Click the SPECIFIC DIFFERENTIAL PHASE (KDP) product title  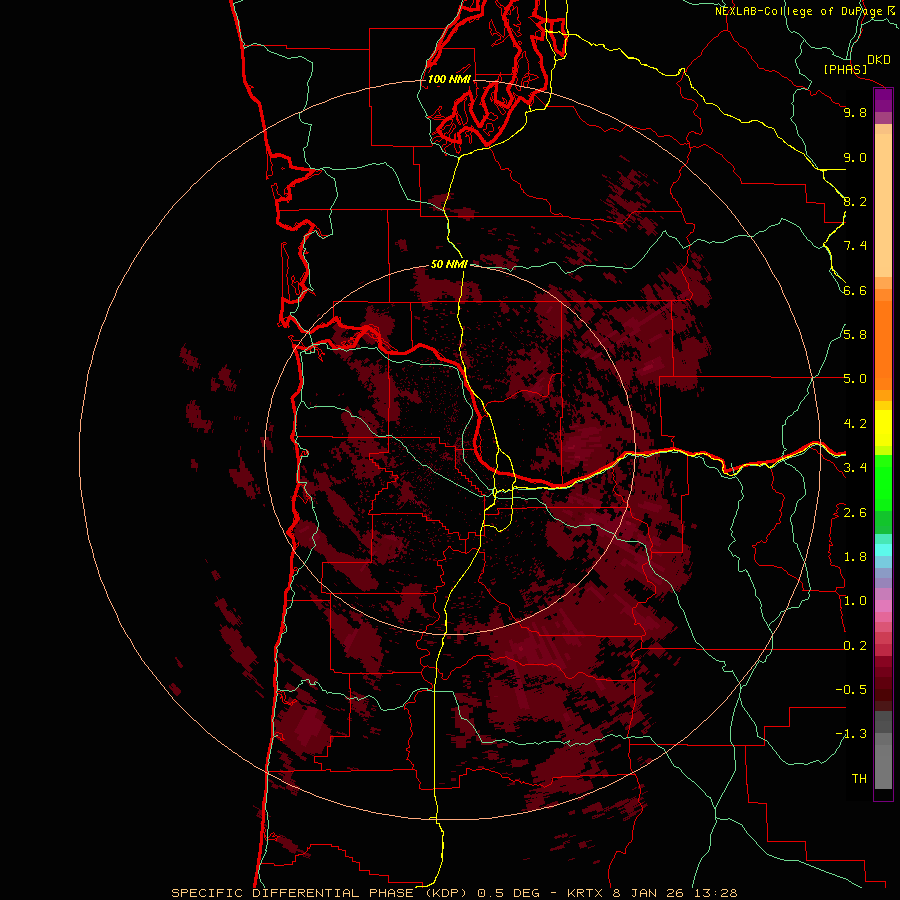tap(323, 893)
